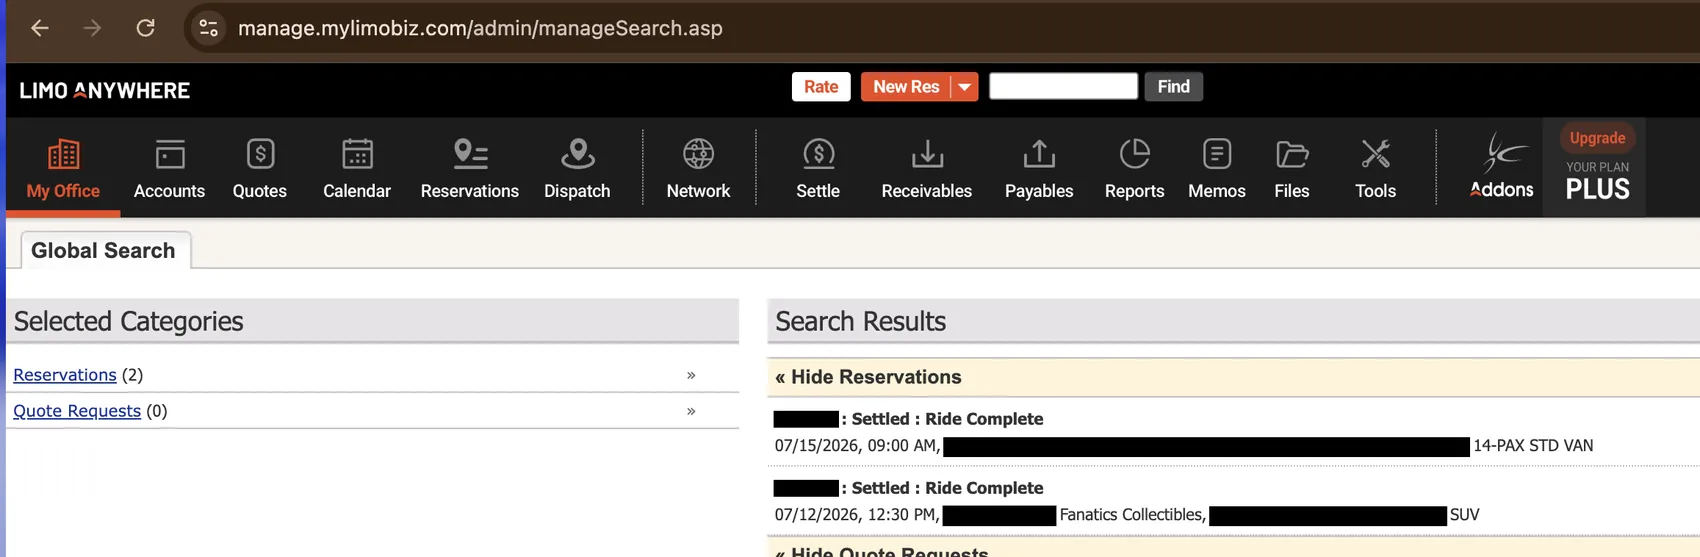Open the Reservations category link
1700x557 pixels.
point(65,375)
